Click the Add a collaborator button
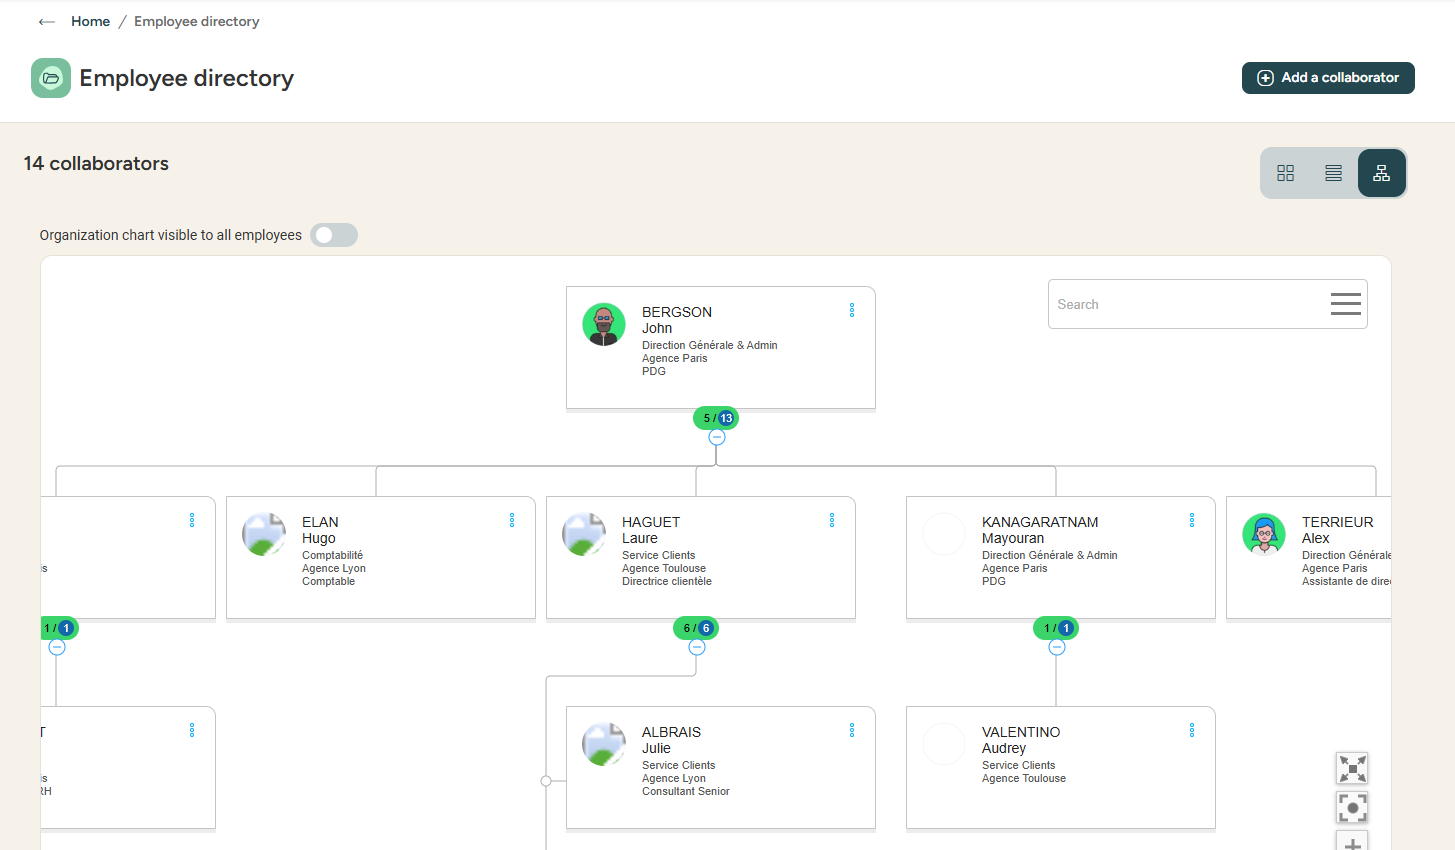 [1327, 78]
